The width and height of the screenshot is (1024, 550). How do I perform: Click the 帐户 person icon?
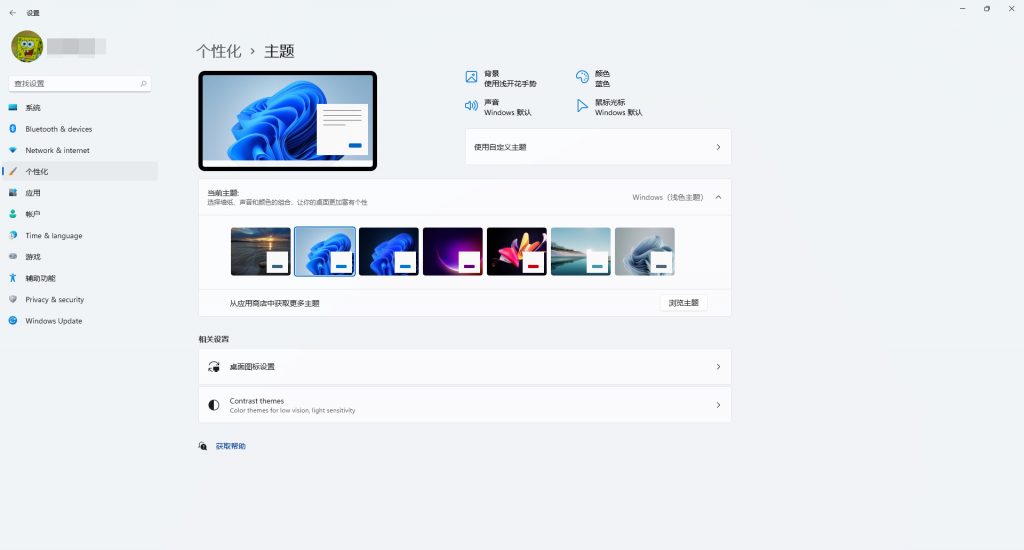coord(12,214)
